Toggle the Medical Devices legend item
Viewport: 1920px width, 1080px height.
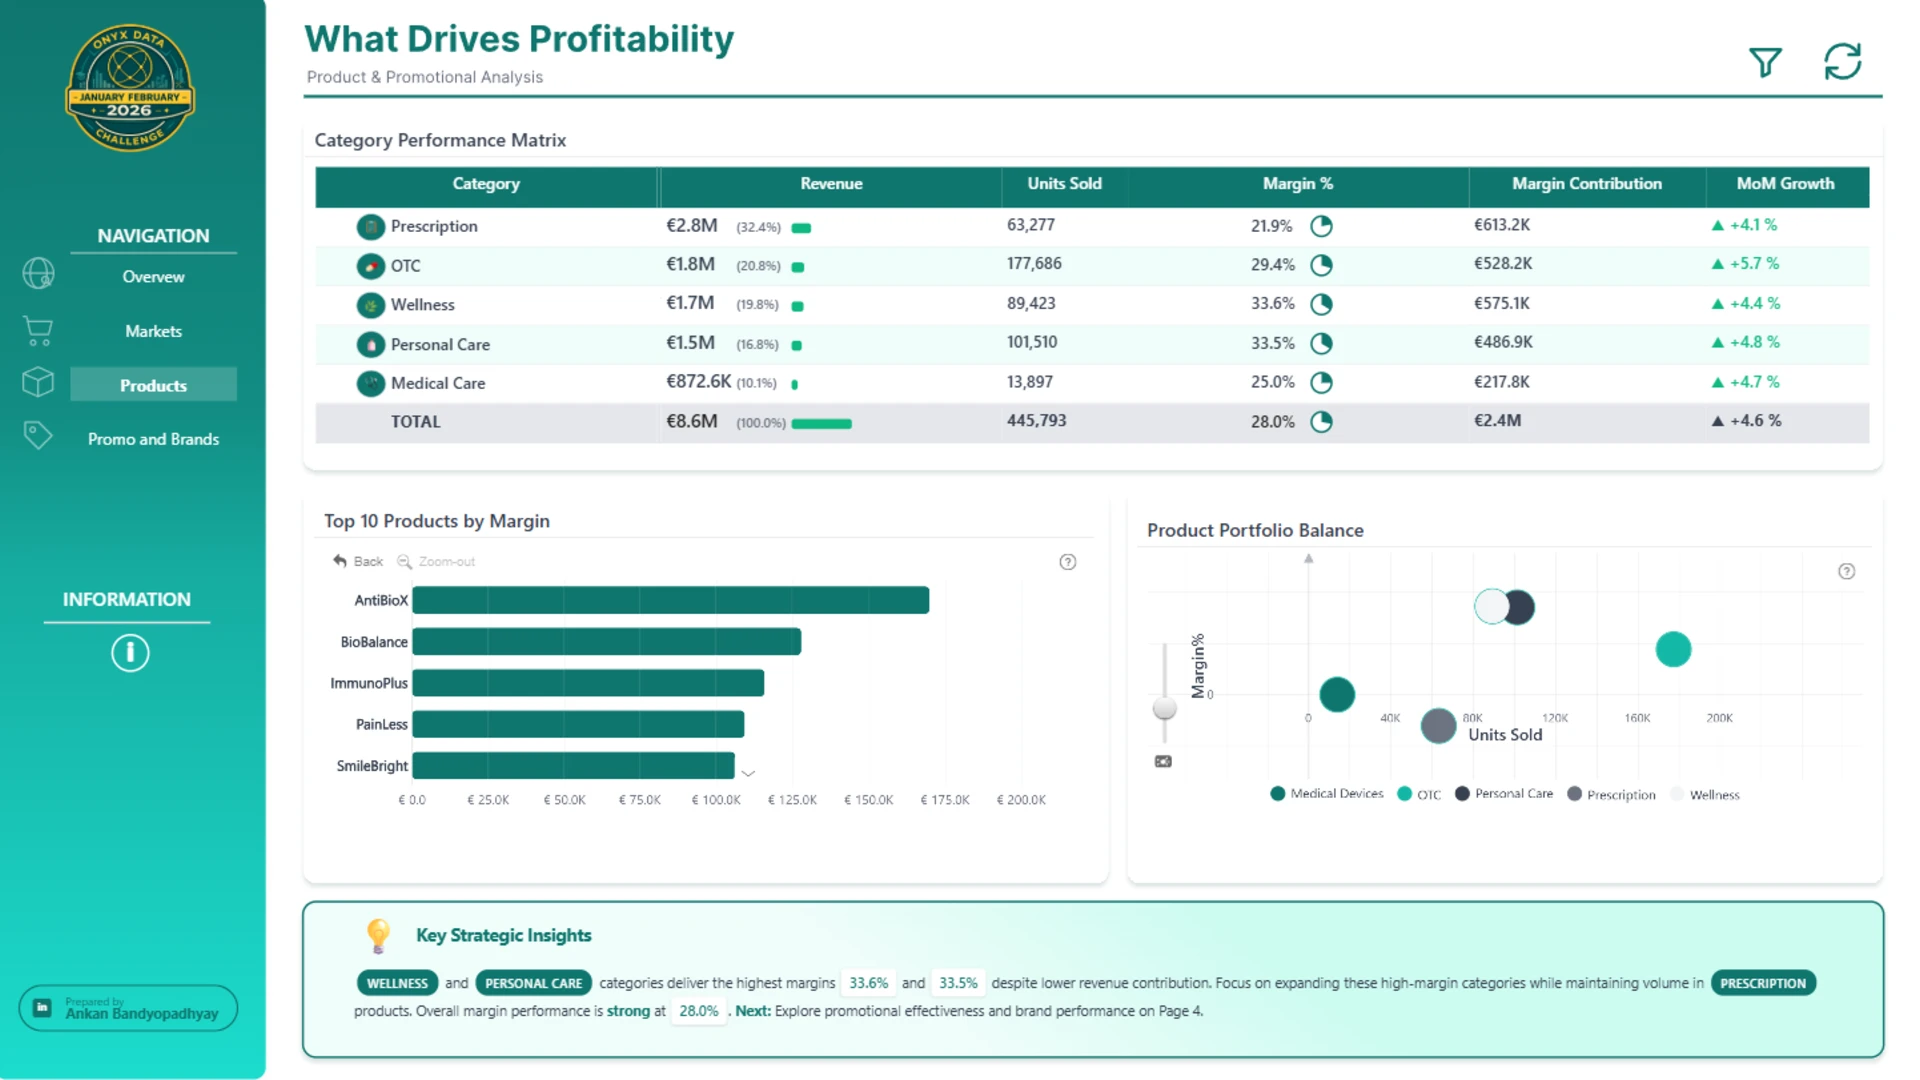1327,793
